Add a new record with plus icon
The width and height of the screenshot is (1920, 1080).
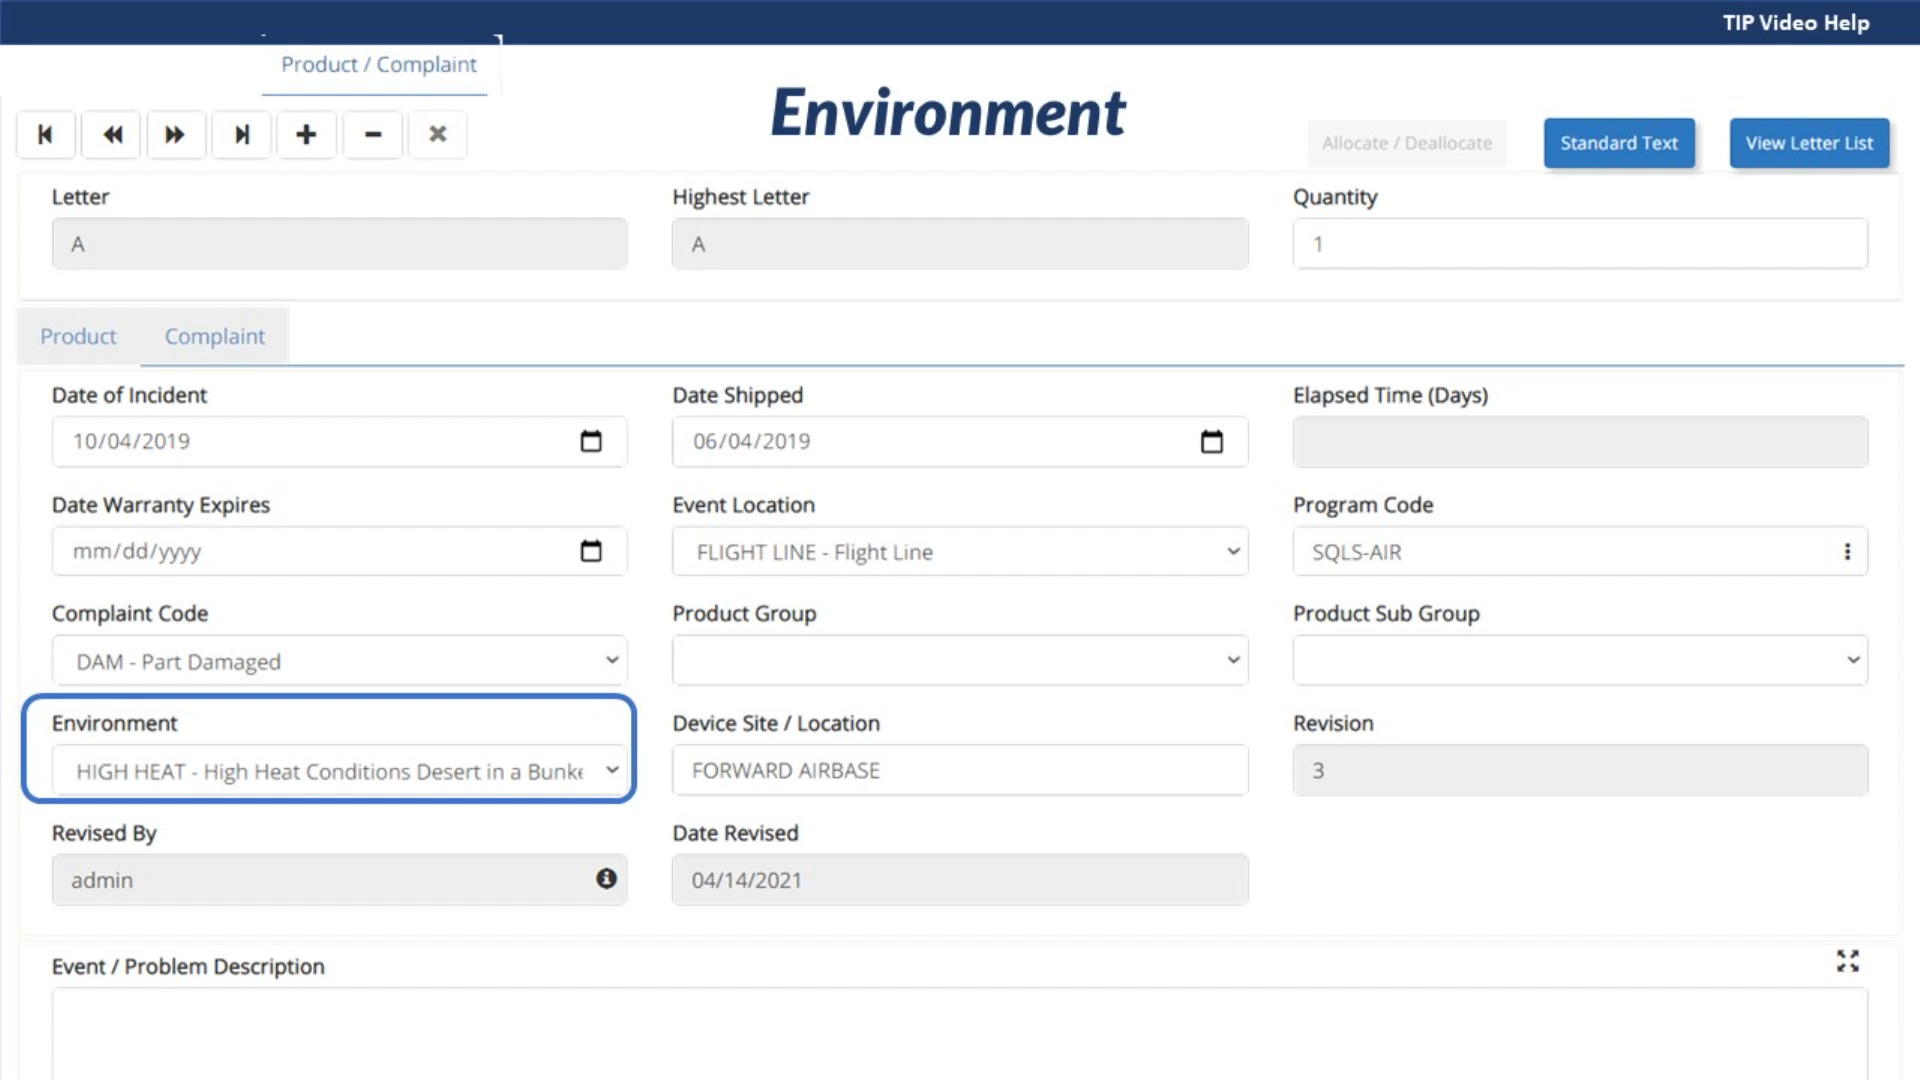click(306, 135)
